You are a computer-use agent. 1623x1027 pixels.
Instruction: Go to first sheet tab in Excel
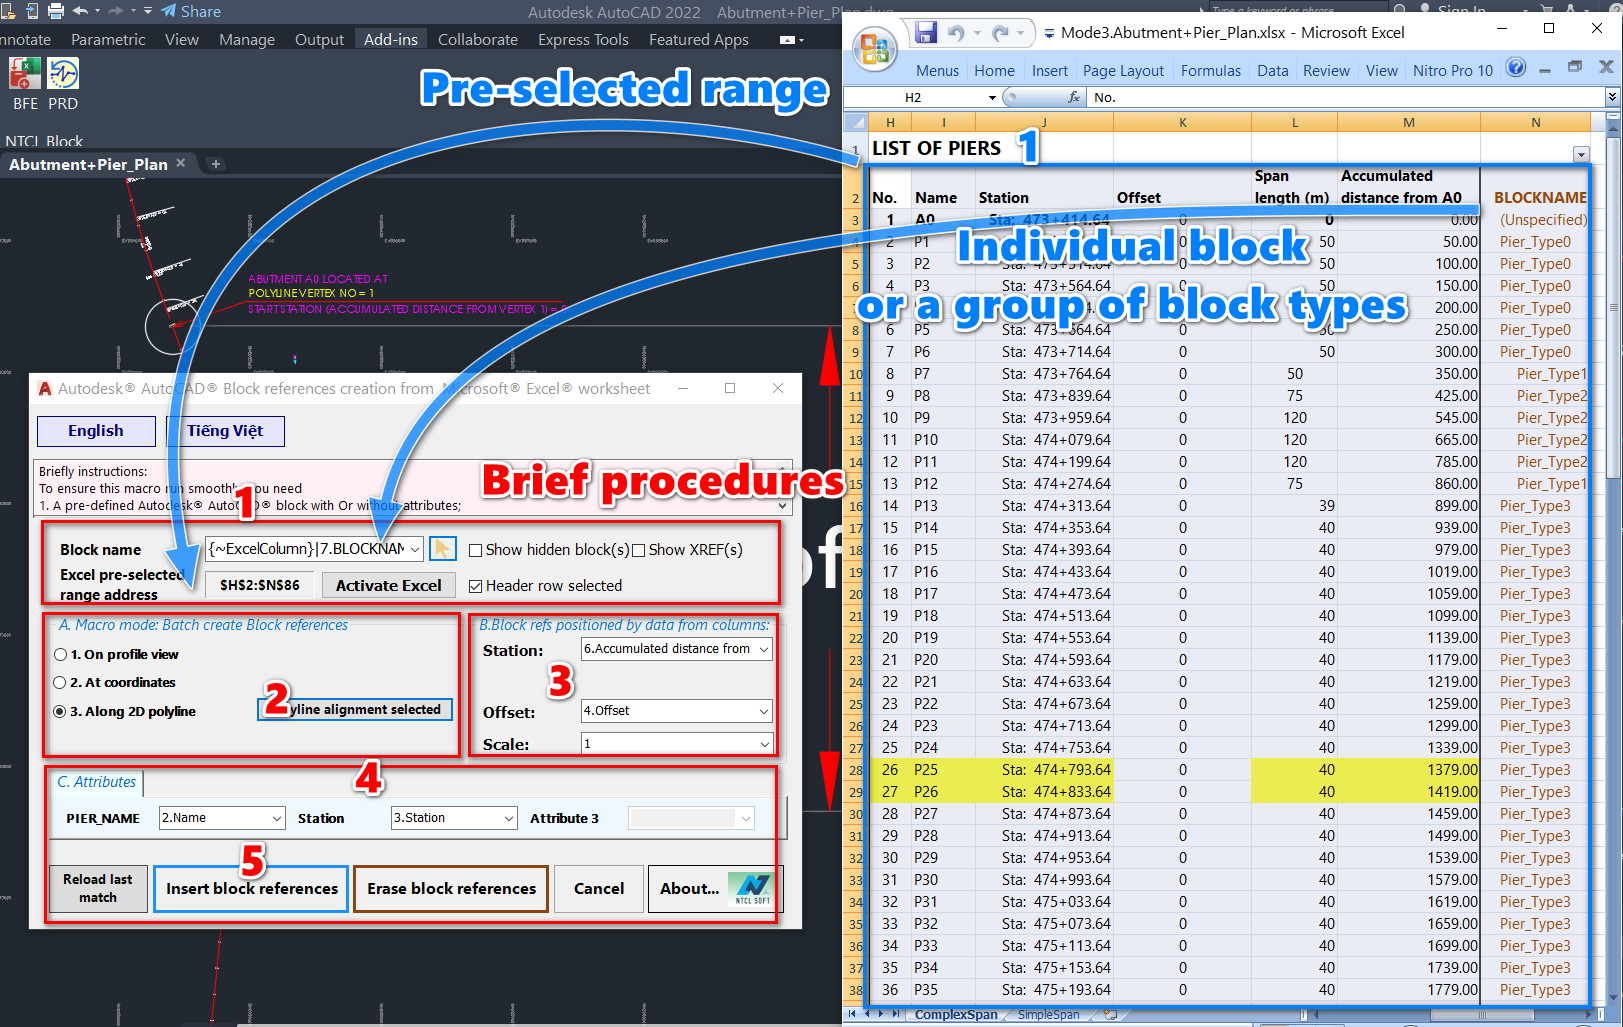click(852, 1014)
